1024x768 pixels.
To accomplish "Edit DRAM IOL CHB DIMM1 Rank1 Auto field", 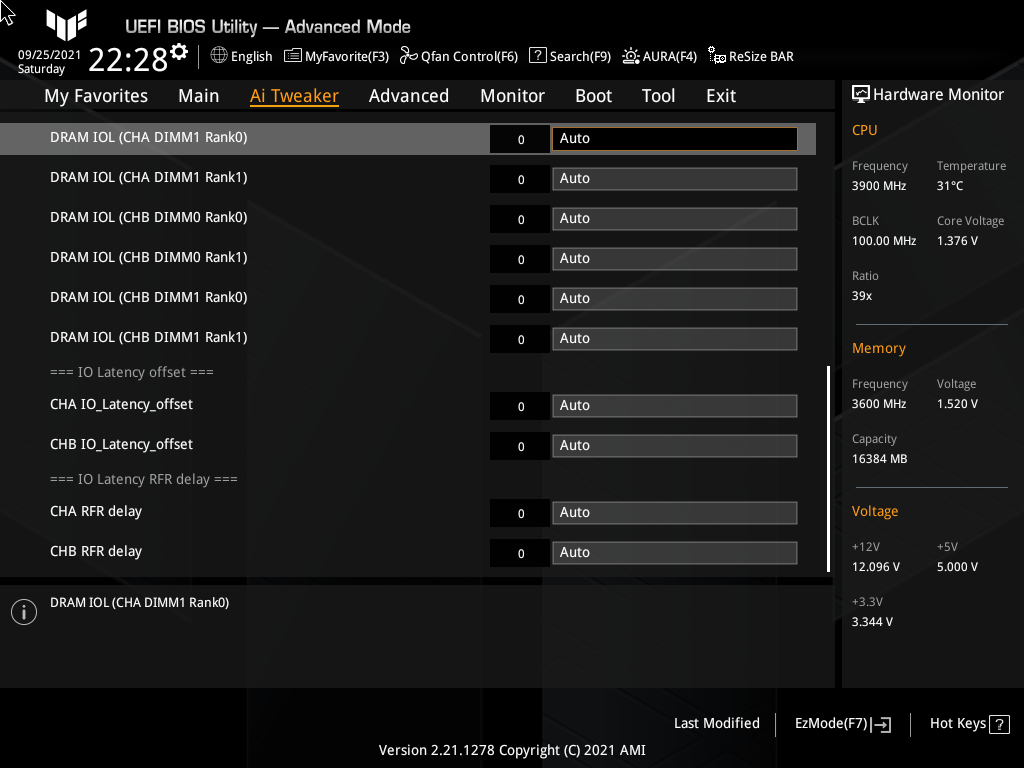I will pyautogui.click(x=675, y=339).
